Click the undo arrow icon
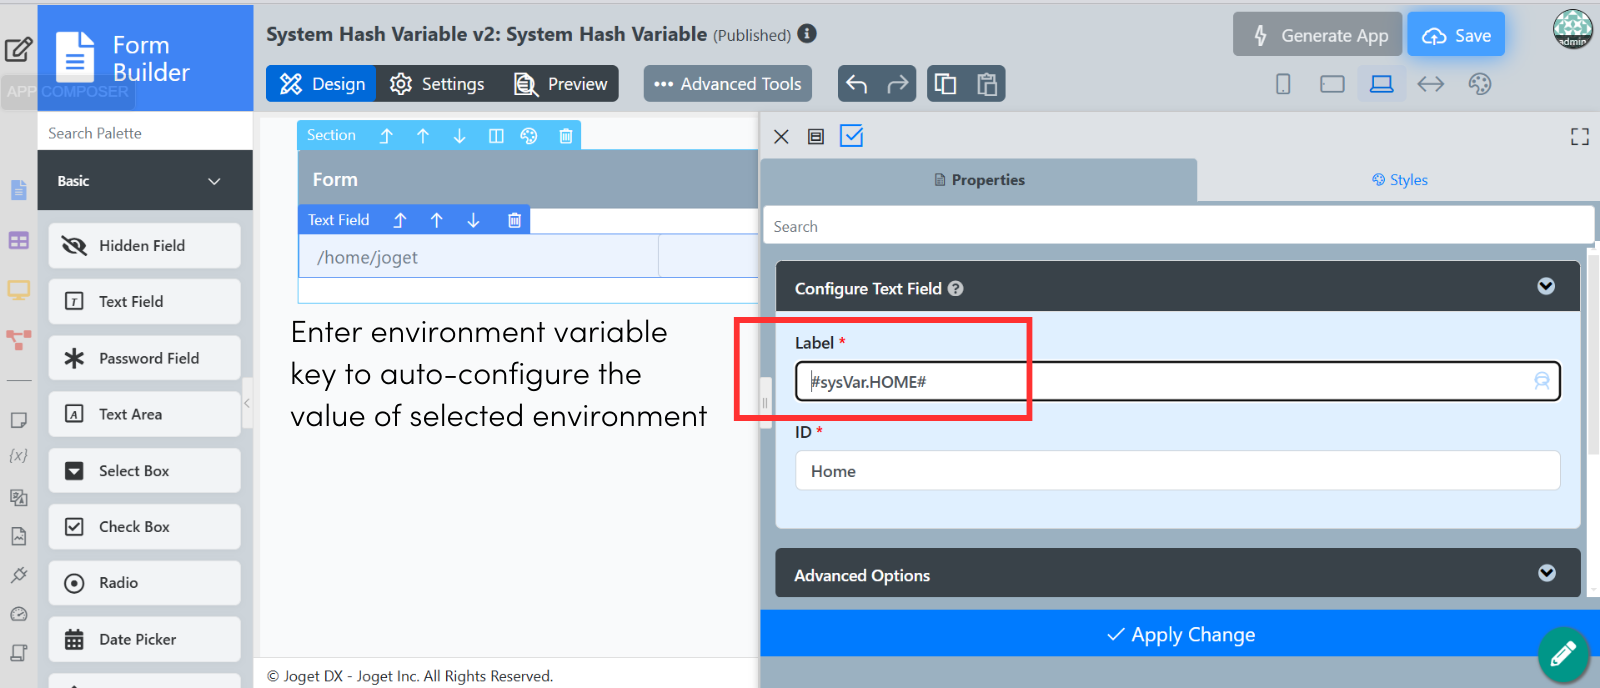The image size is (1600, 688). pos(856,84)
